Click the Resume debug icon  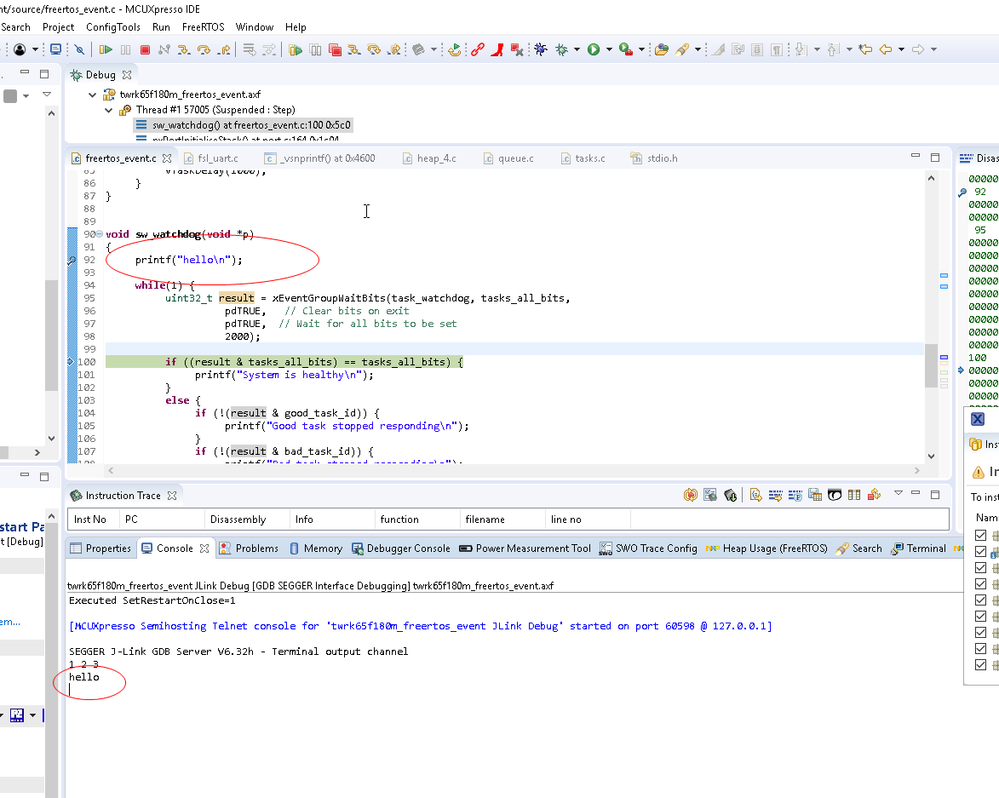(106, 50)
